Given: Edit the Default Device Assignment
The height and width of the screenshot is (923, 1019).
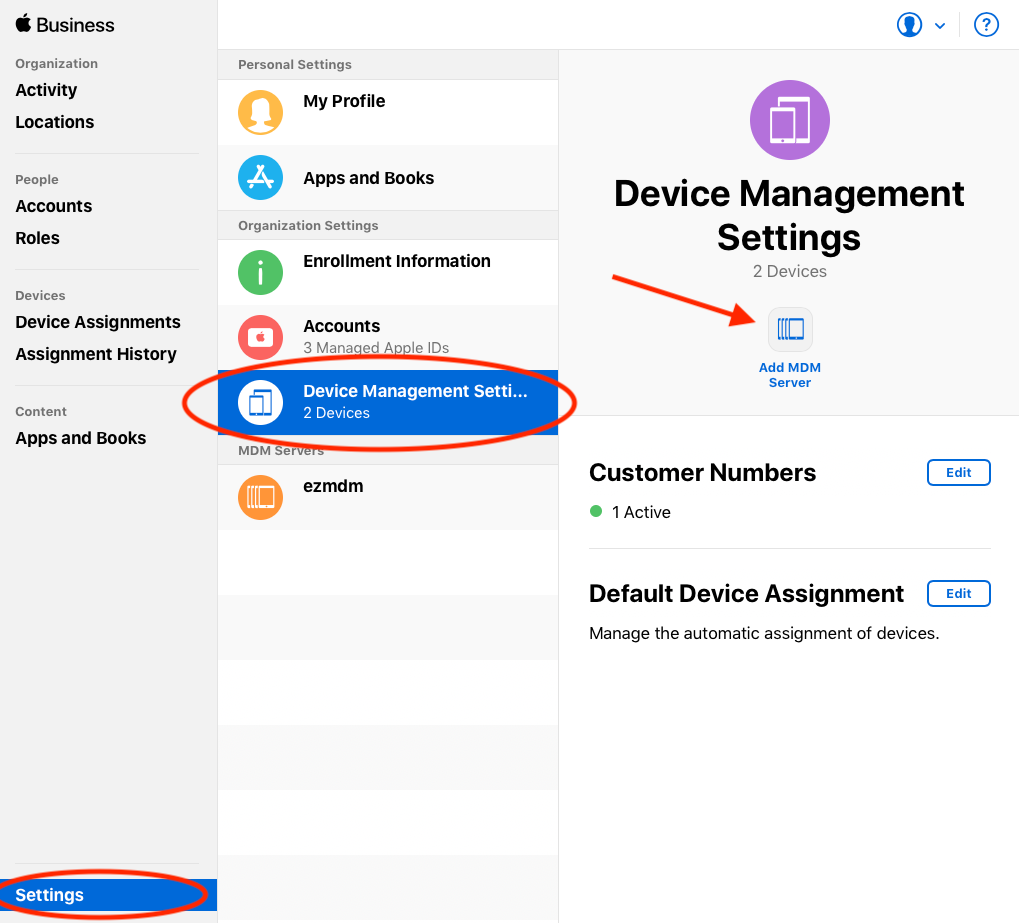Looking at the screenshot, I should [958, 593].
